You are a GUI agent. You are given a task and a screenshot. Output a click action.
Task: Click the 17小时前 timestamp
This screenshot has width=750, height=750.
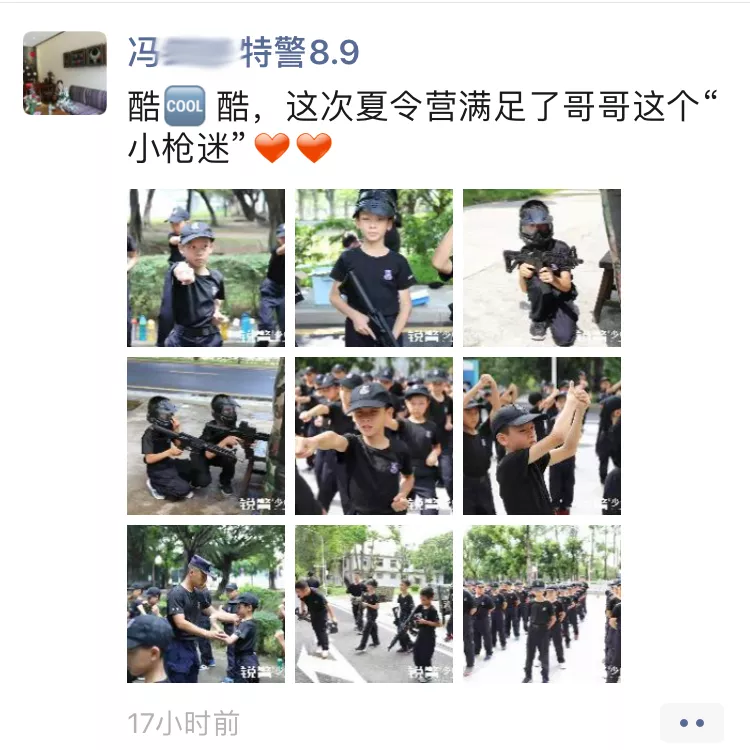coord(183,723)
